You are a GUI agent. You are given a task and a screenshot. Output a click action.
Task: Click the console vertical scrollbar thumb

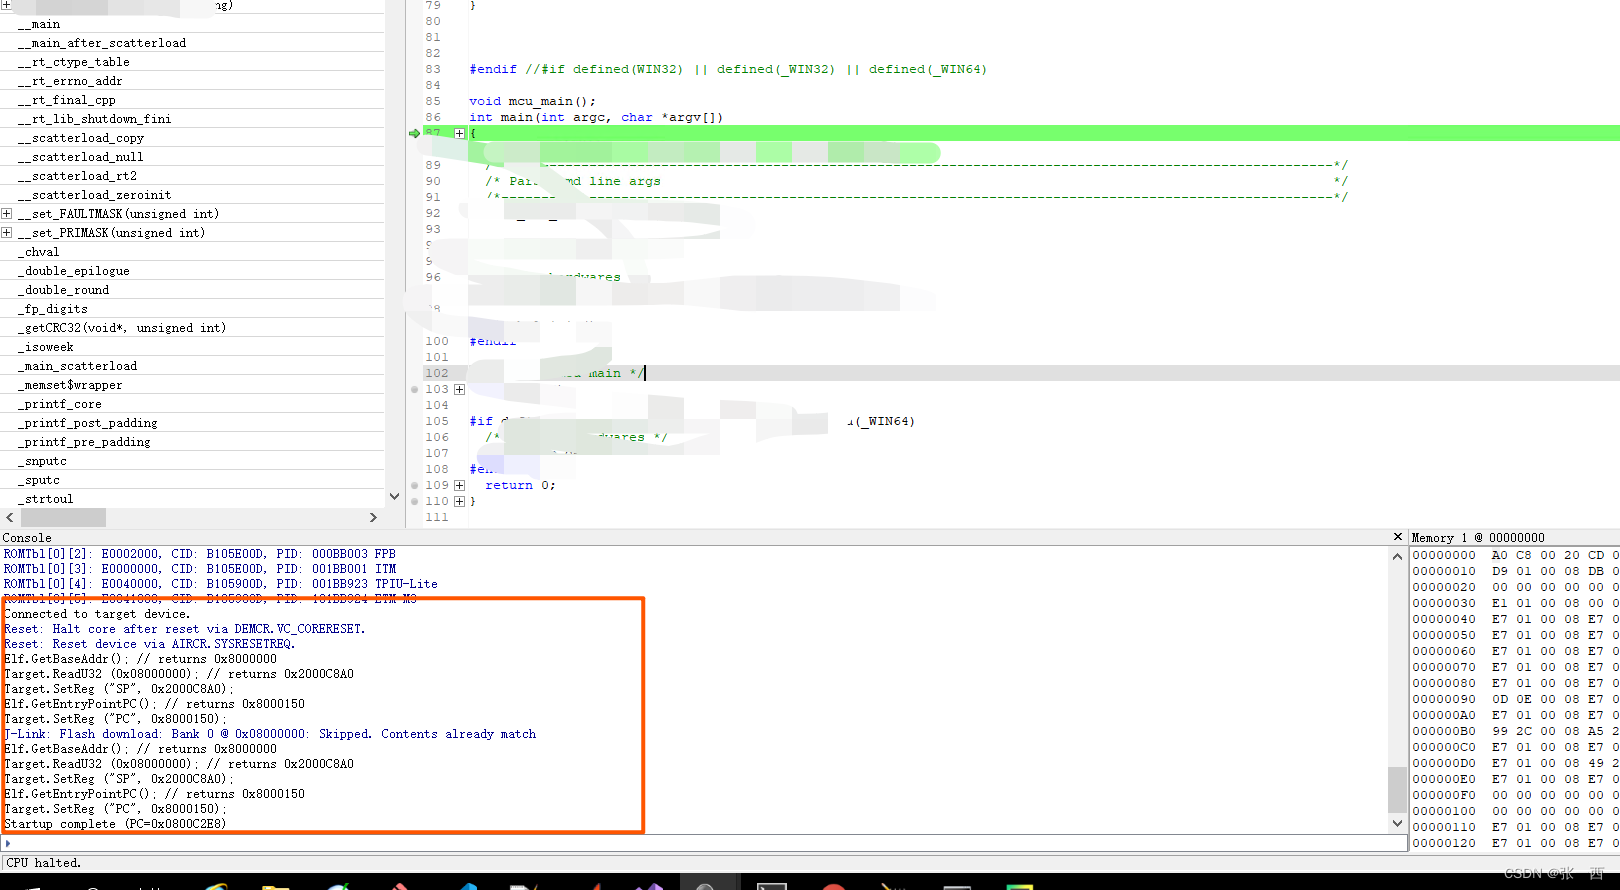click(x=1397, y=790)
